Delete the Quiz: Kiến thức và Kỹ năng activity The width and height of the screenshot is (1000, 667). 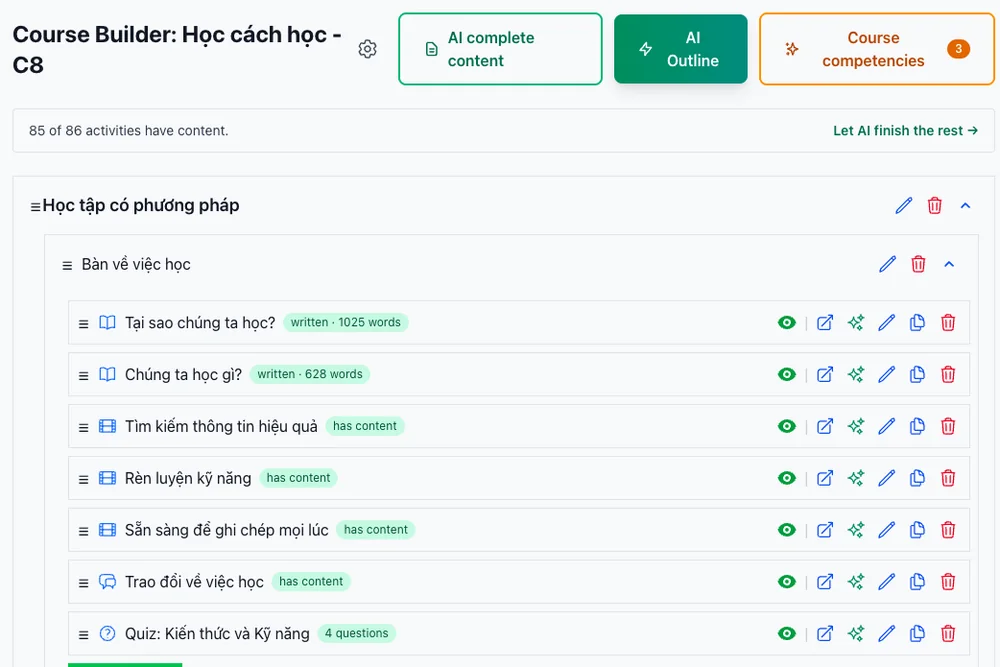948,633
